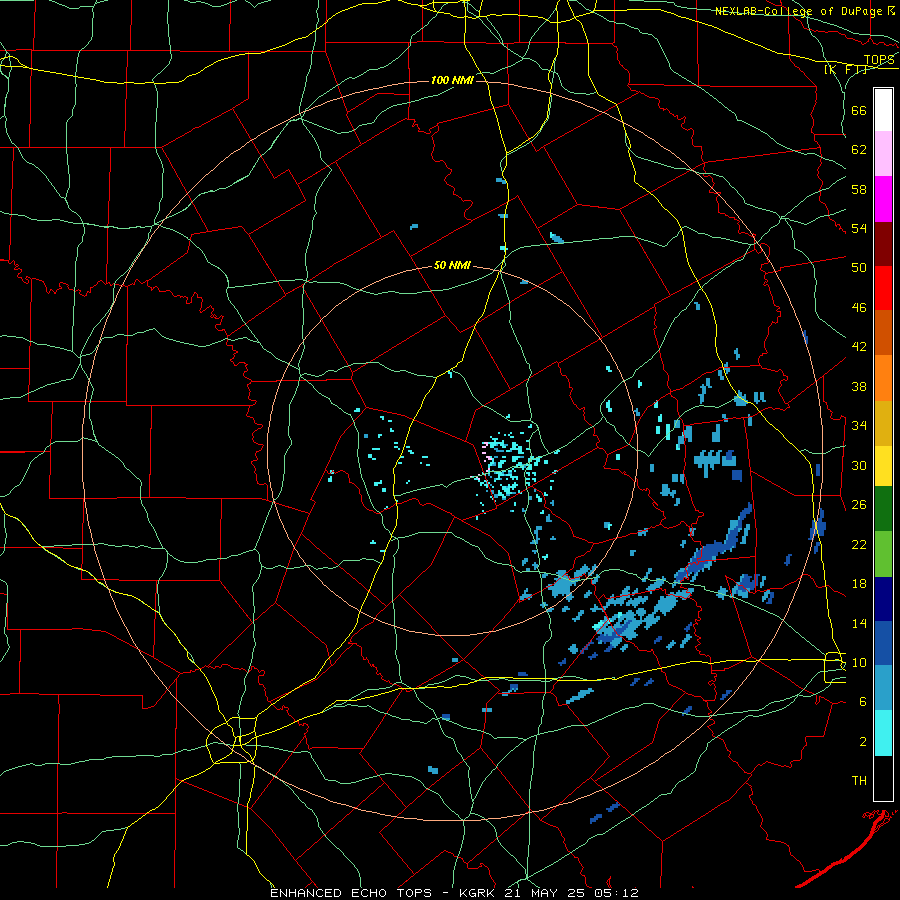Click the 66 value on the legend

859,110
